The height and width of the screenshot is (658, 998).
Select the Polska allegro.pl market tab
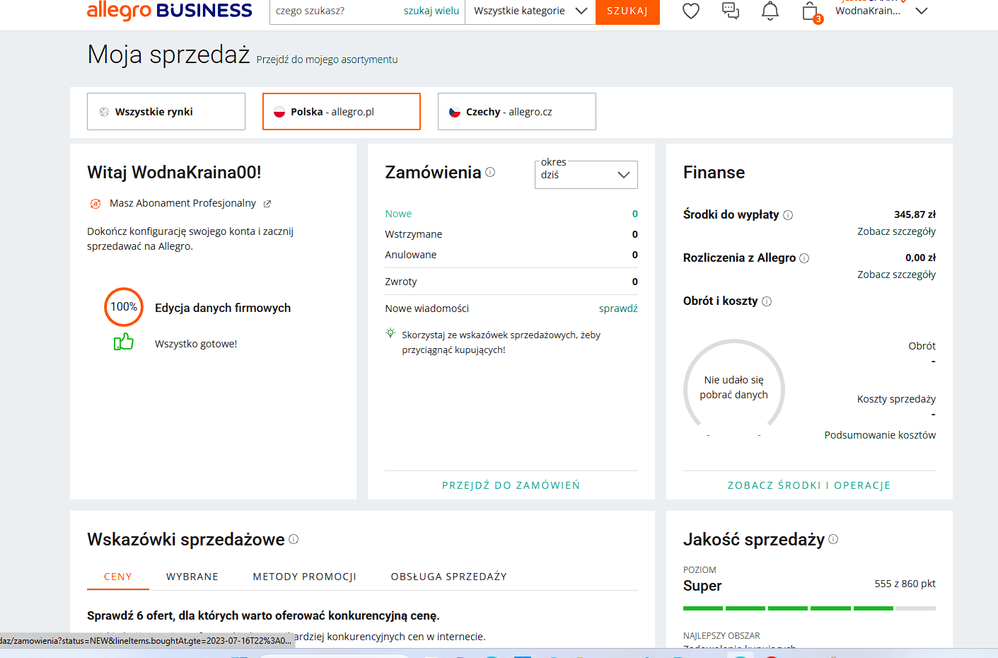tap(341, 111)
